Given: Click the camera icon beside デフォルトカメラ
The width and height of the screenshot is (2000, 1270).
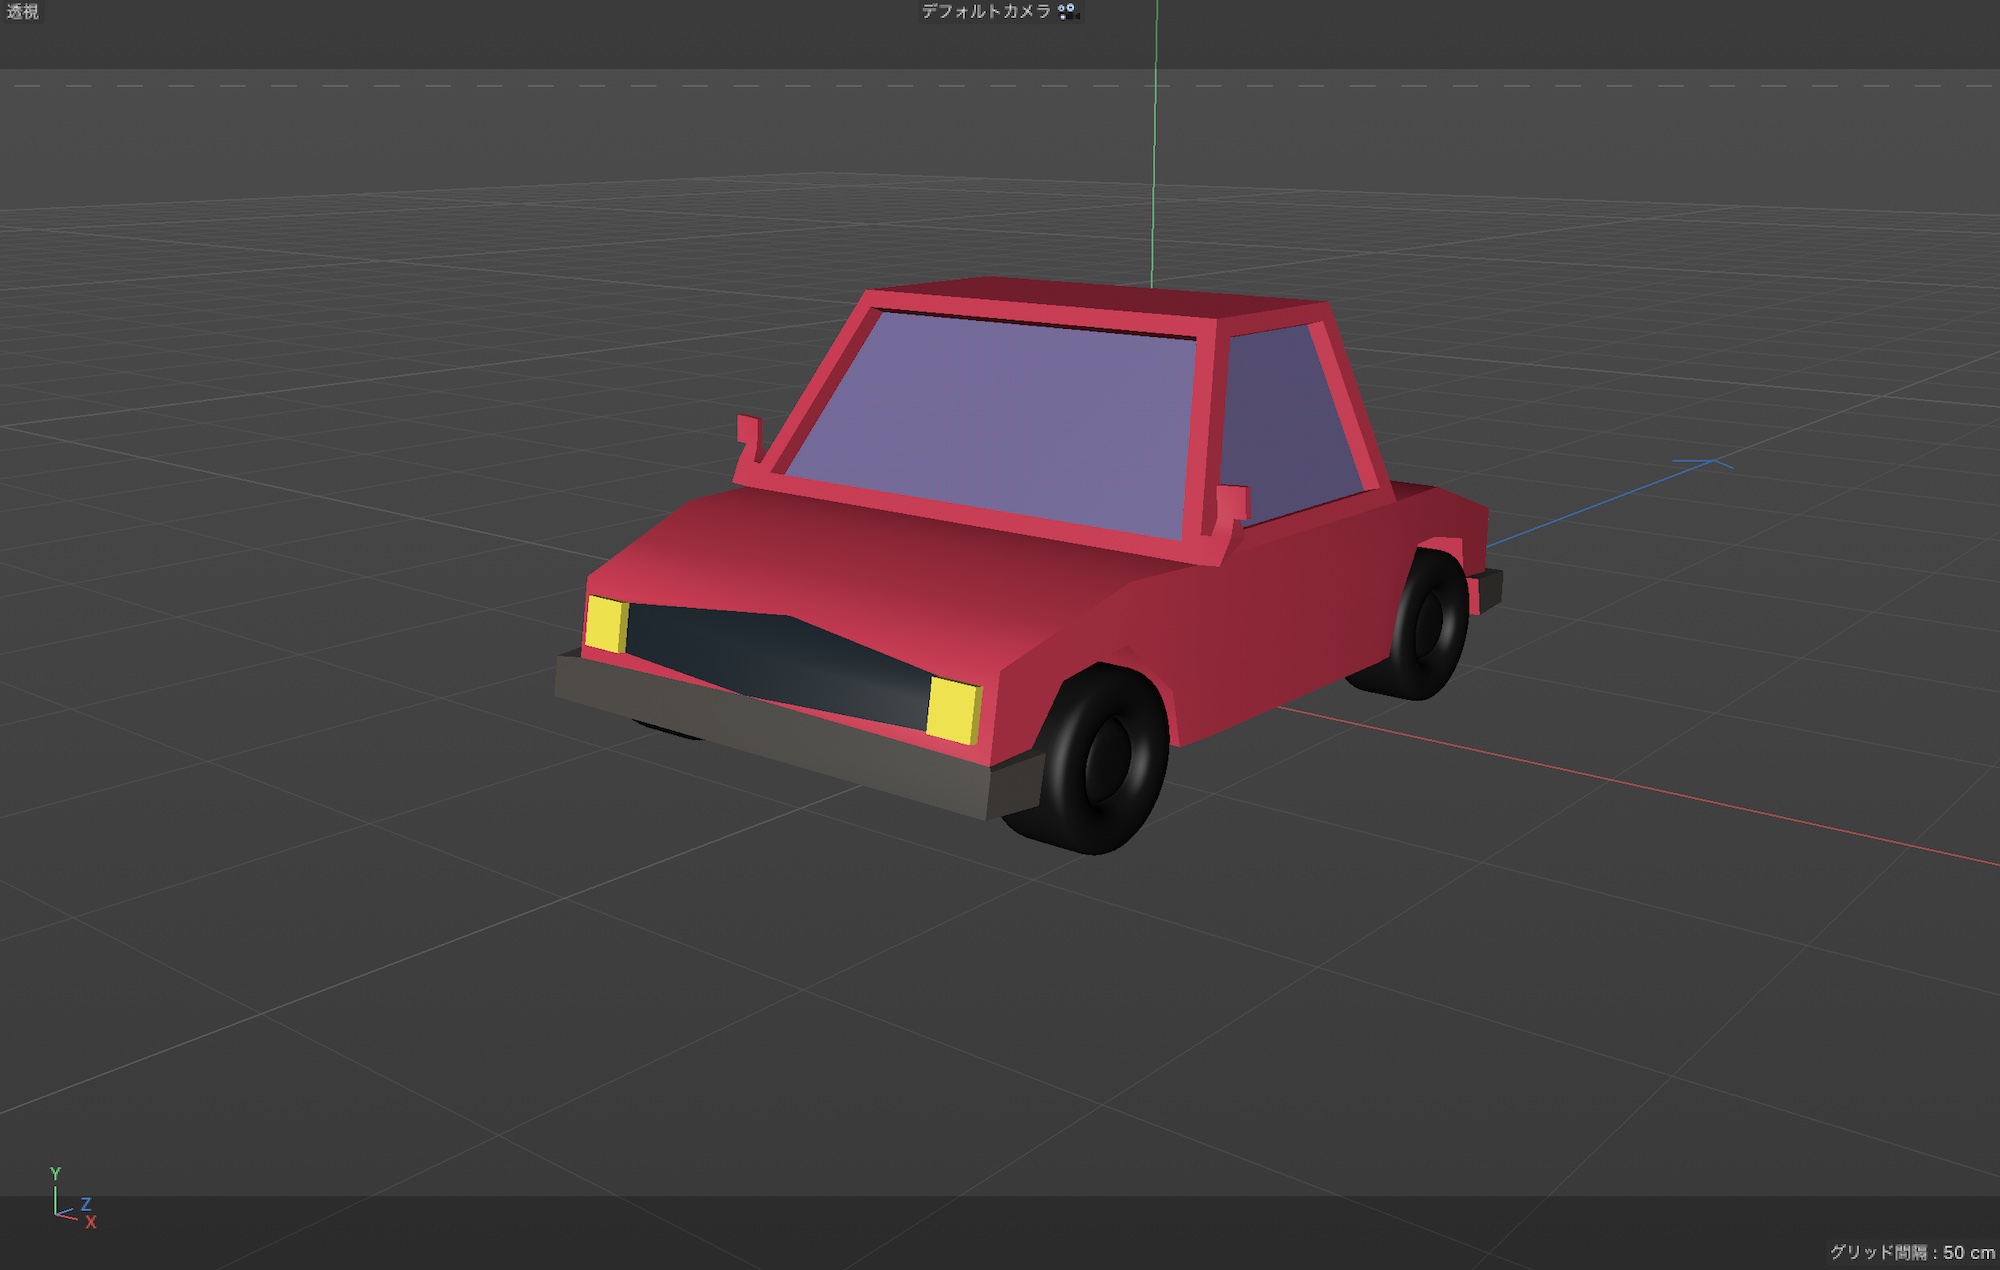Looking at the screenshot, I should point(1068,12).
